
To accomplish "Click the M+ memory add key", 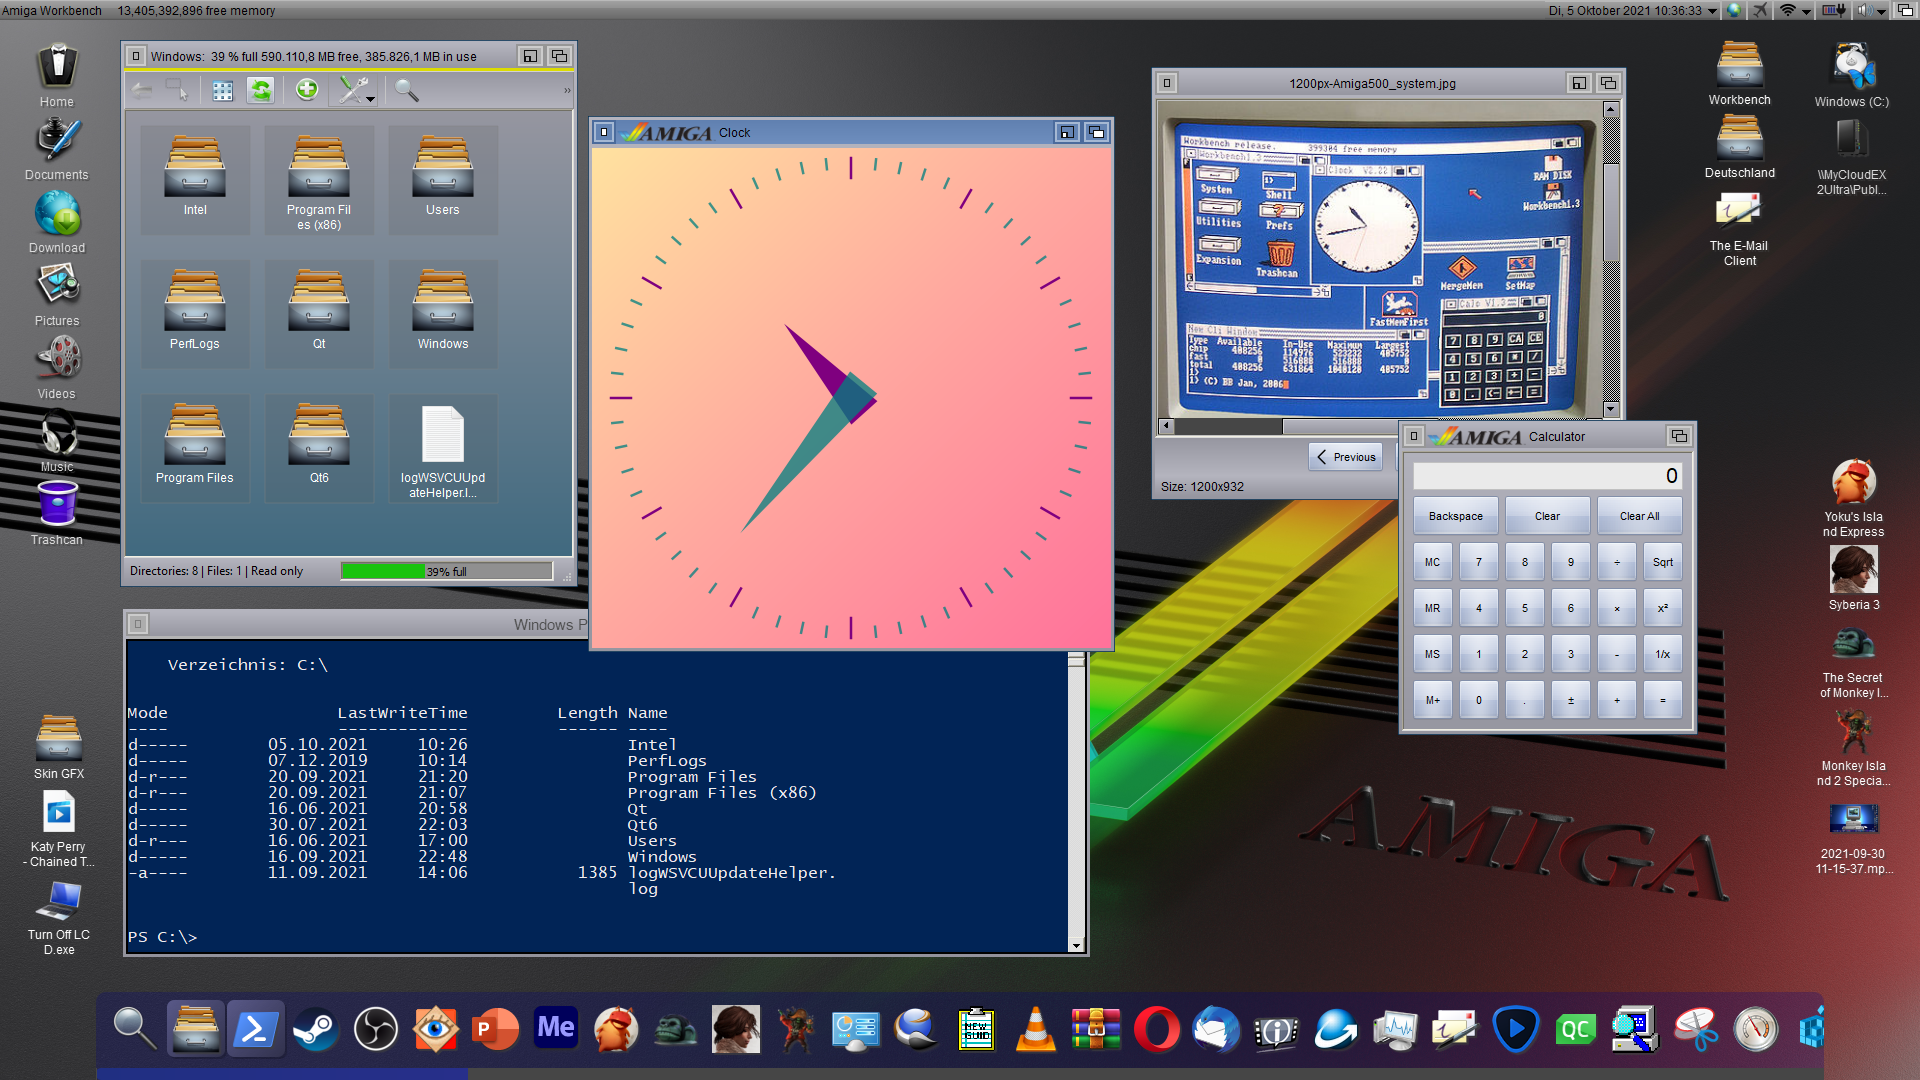I will (x=1432, y=700).
